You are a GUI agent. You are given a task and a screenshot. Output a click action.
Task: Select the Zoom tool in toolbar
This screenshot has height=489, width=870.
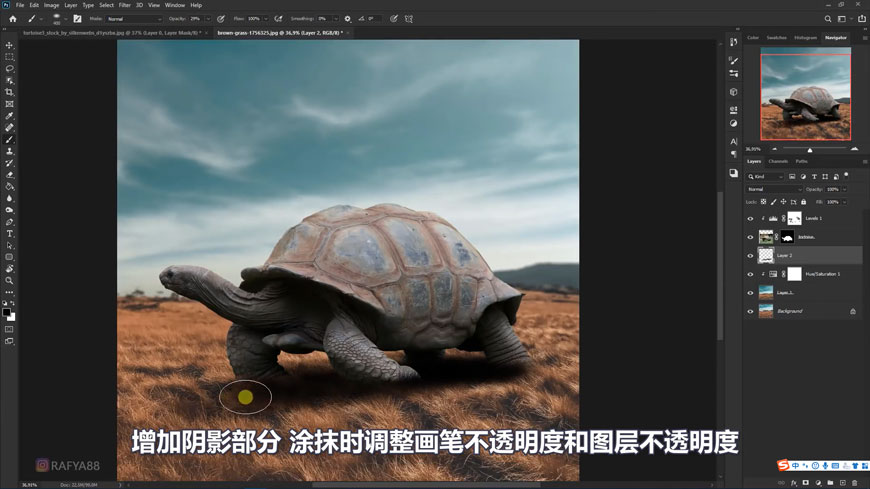[10, 281]
